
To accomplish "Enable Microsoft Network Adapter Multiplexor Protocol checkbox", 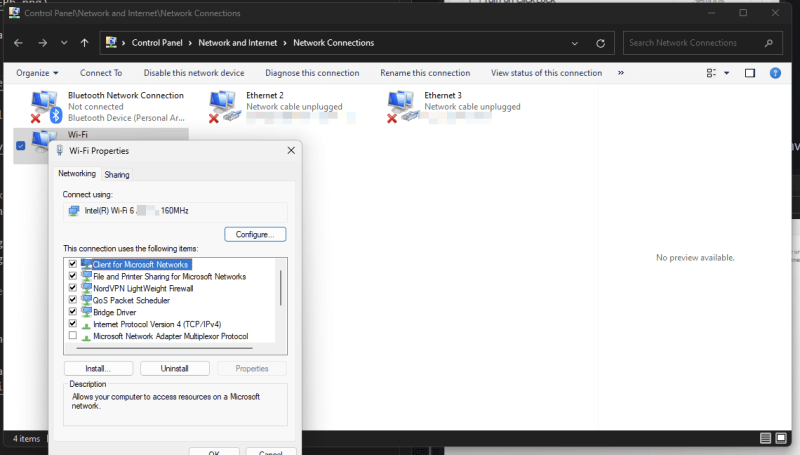I will (72, 335).
